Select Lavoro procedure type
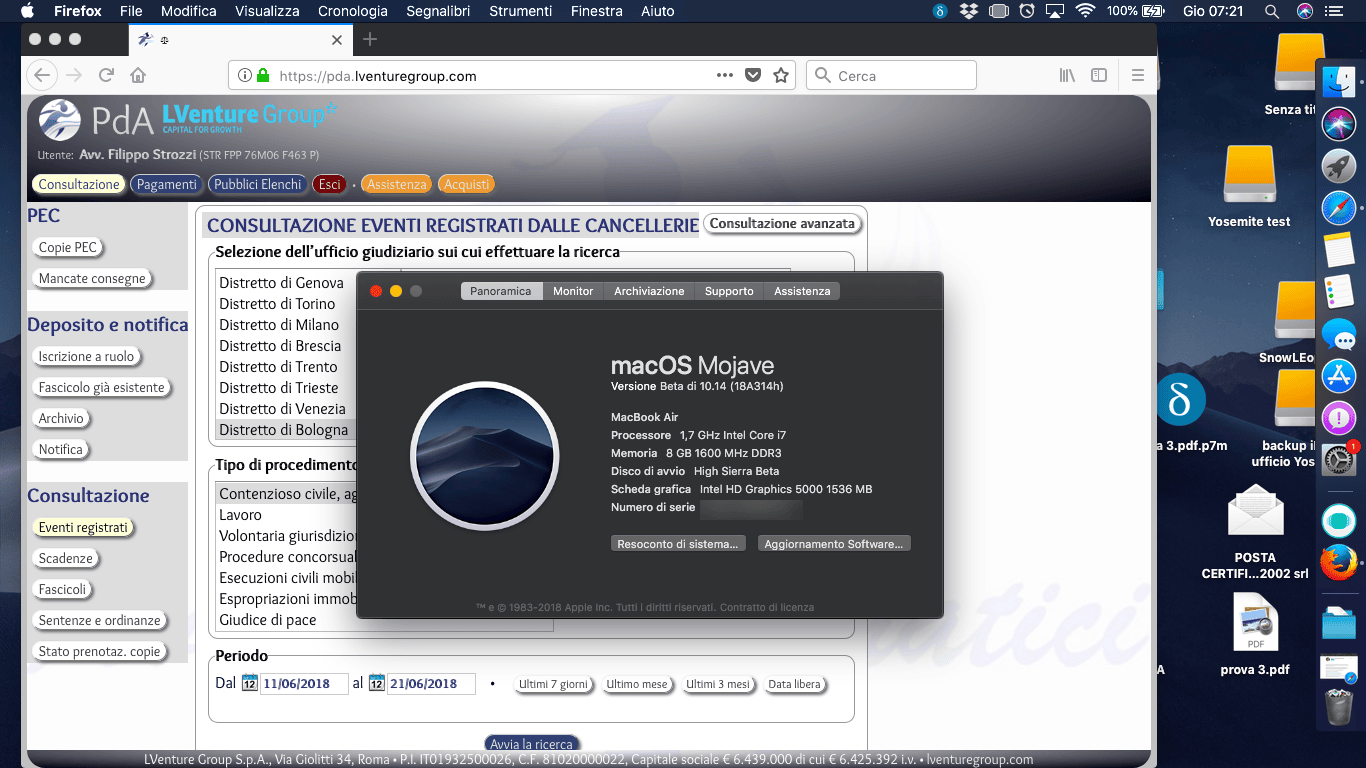 click(241, 515)
